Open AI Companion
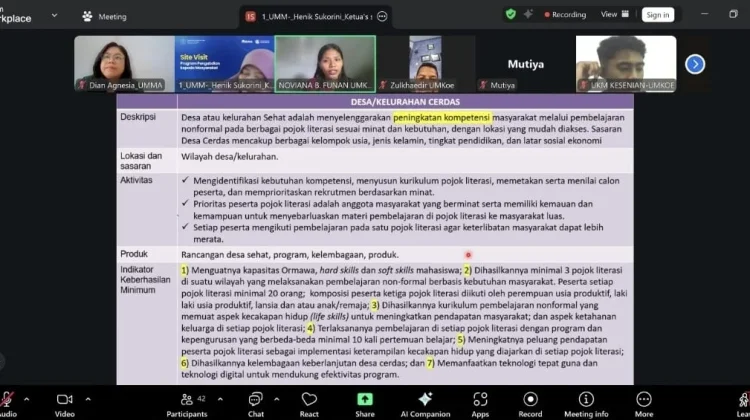Image resolution: width=750 pixels, height=420 pixels. (x=425, y=404)
